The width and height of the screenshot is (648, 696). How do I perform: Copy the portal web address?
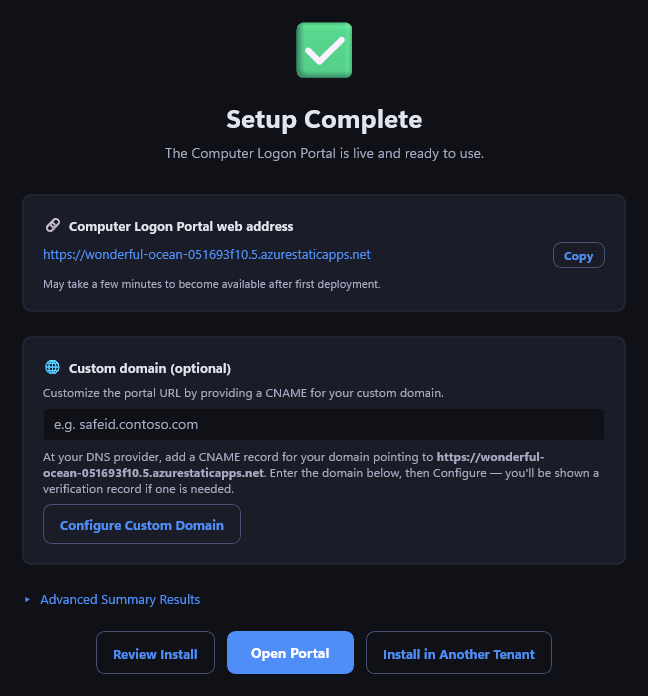coord(578,255)
